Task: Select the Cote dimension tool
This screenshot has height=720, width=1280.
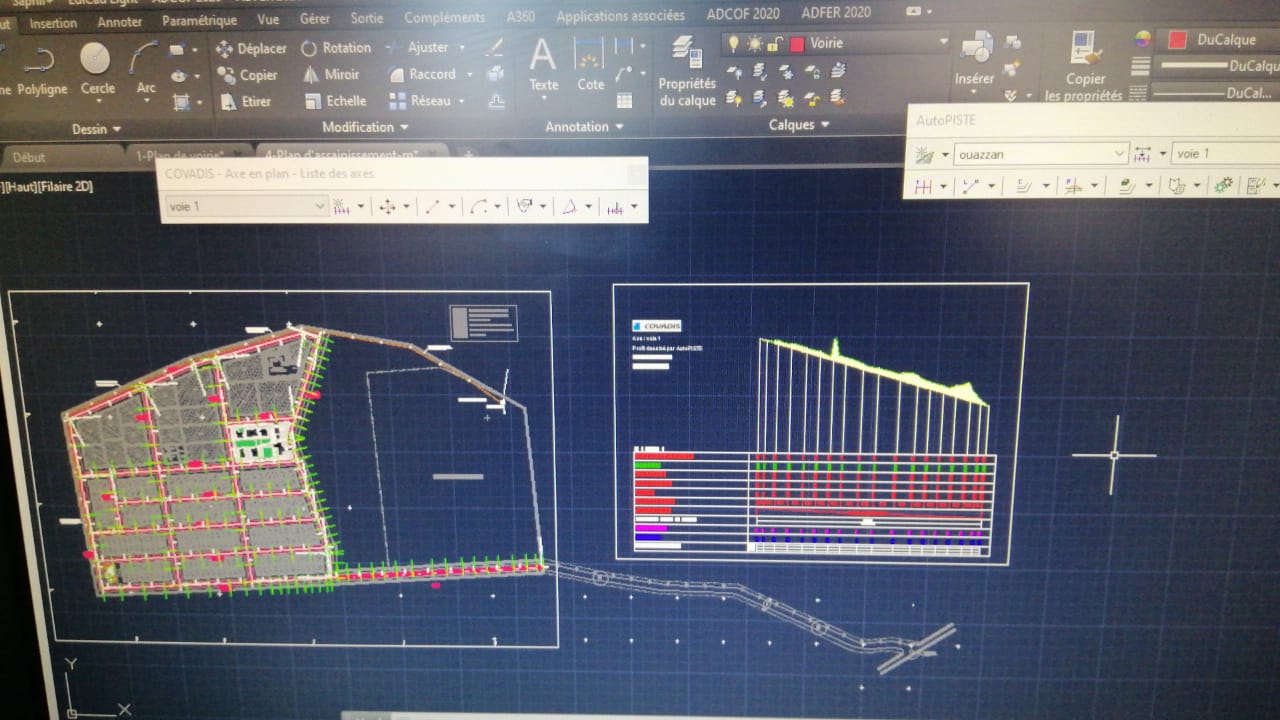Action: point(590,65)
